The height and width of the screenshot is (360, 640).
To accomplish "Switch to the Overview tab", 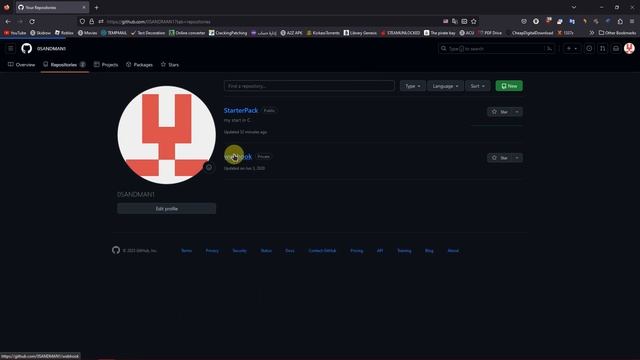I will pos(22,64).
